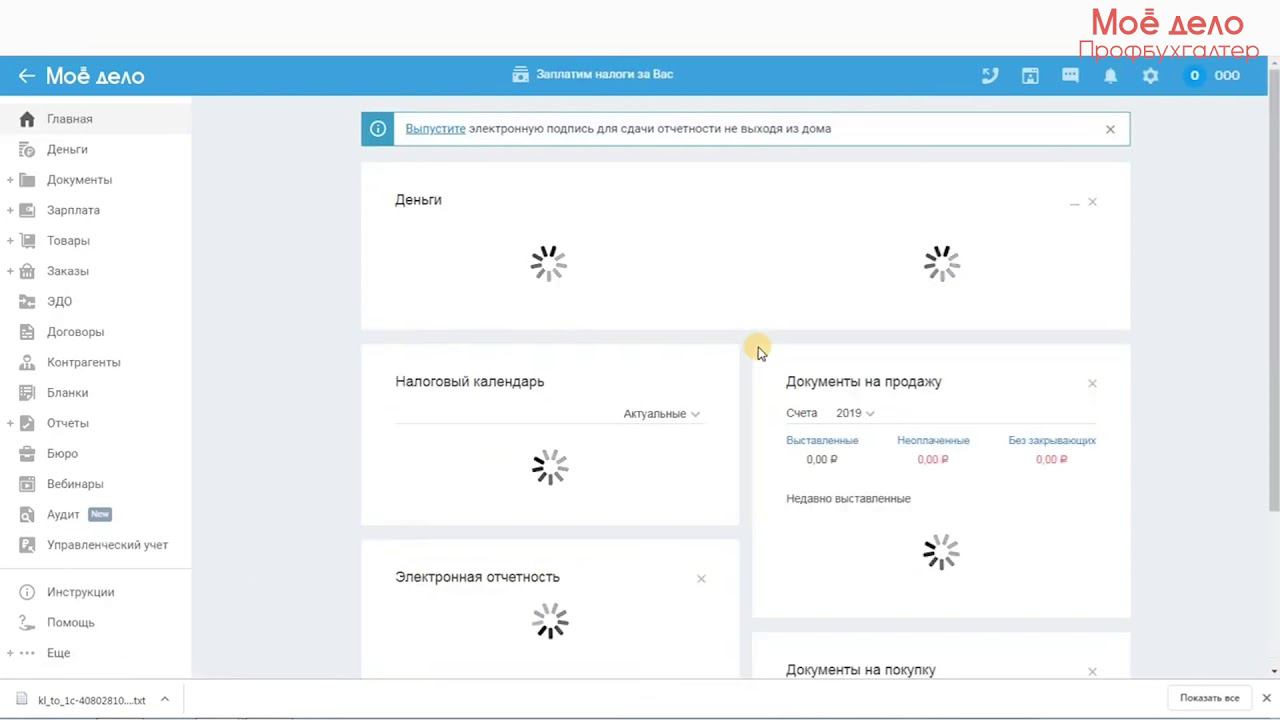Image resolution: width=1280 pixels, height=720 pixels.
Task: Click the Моё дело logo in header
Action: 95,76
